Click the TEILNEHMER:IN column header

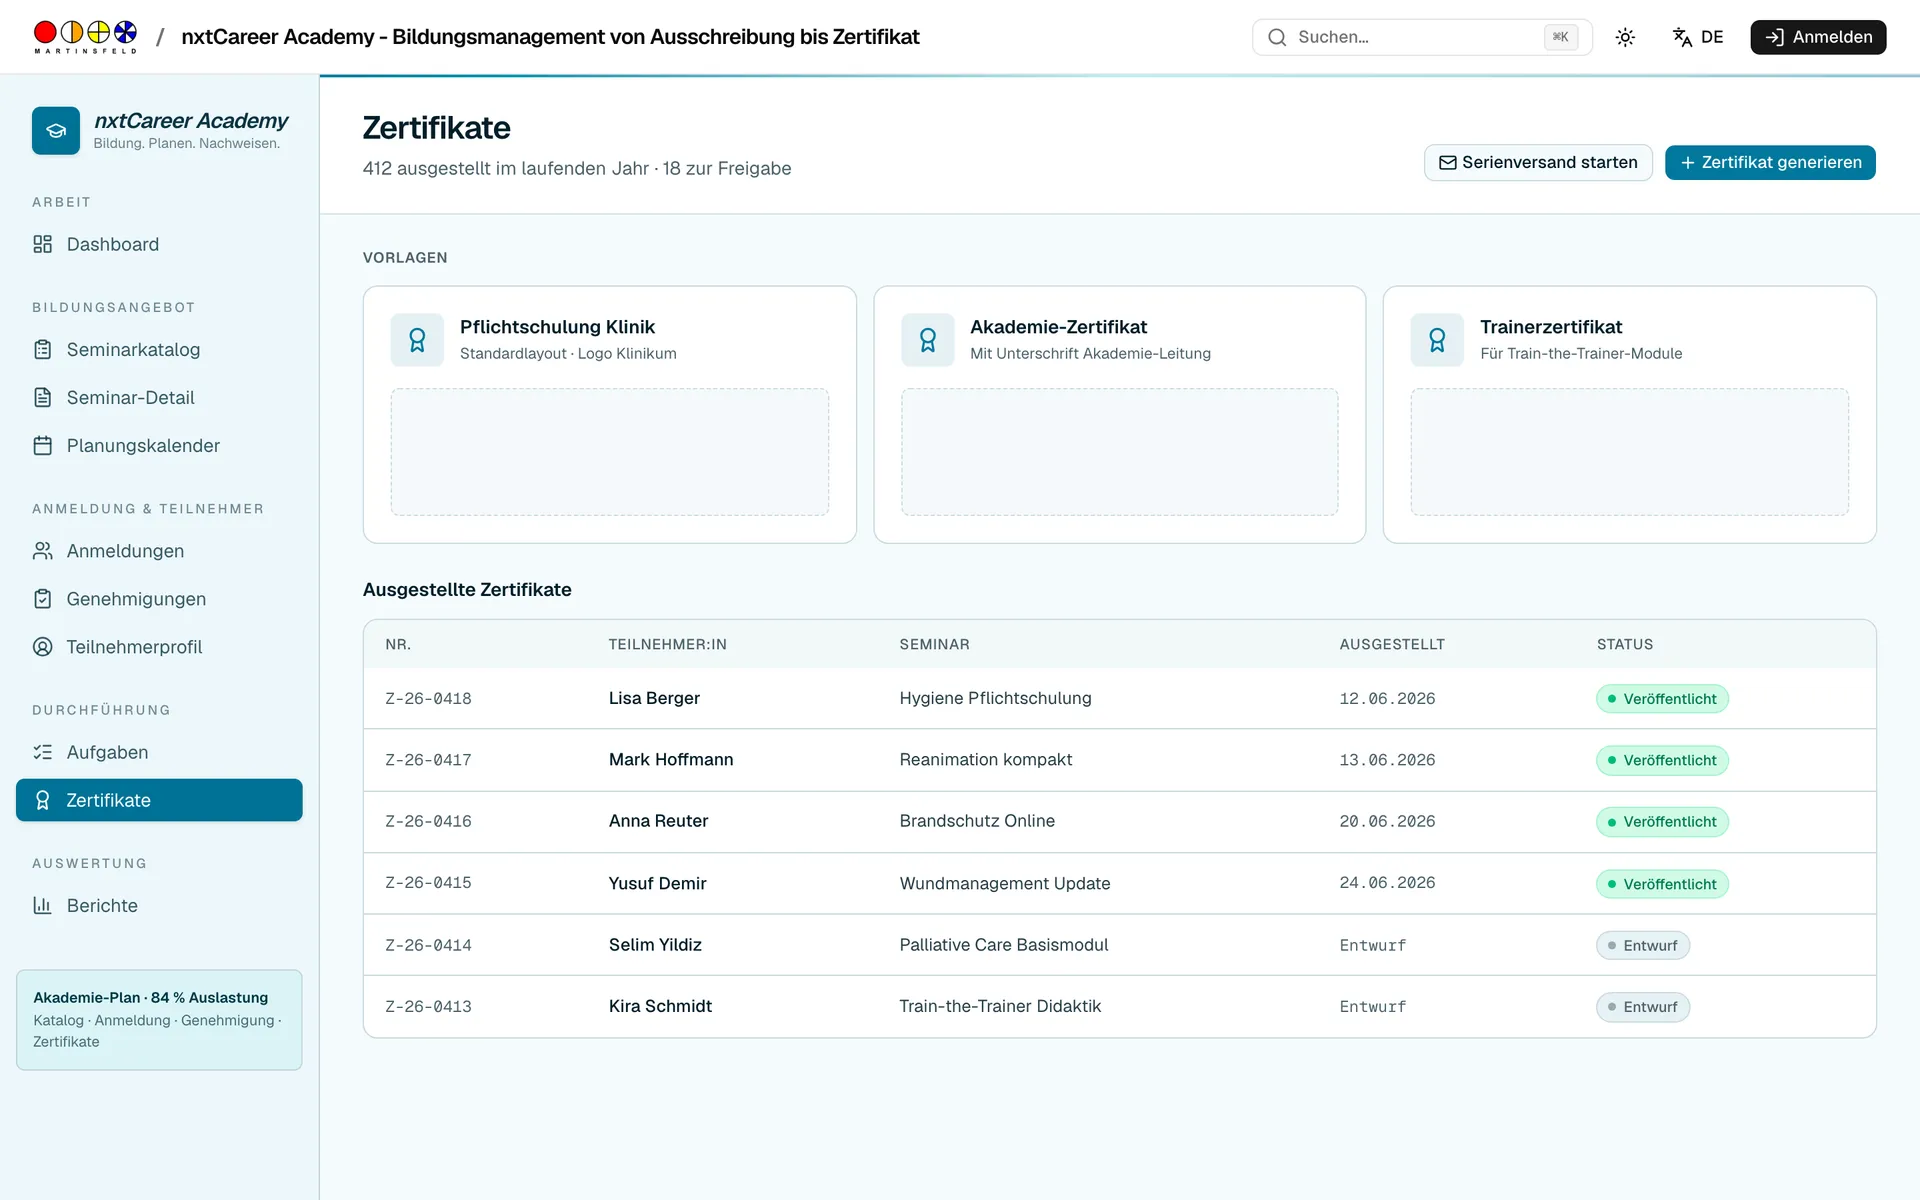(667, 644)
